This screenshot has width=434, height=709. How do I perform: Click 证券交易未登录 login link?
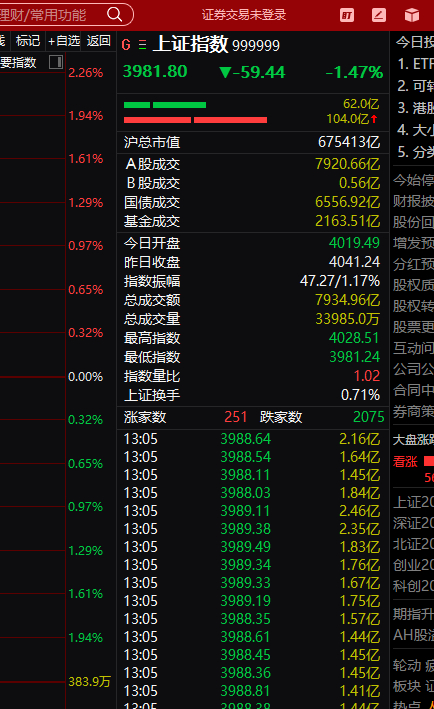244,14
